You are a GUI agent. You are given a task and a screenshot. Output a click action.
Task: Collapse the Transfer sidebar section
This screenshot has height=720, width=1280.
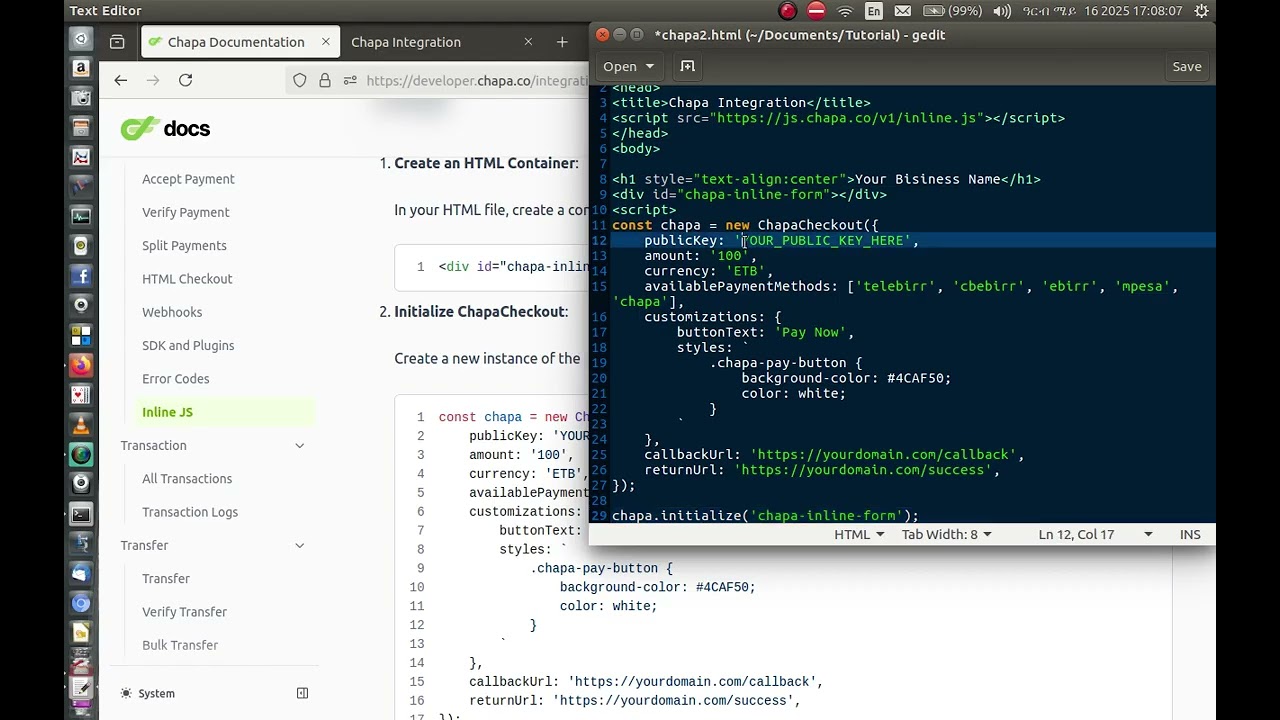[299, 545]
